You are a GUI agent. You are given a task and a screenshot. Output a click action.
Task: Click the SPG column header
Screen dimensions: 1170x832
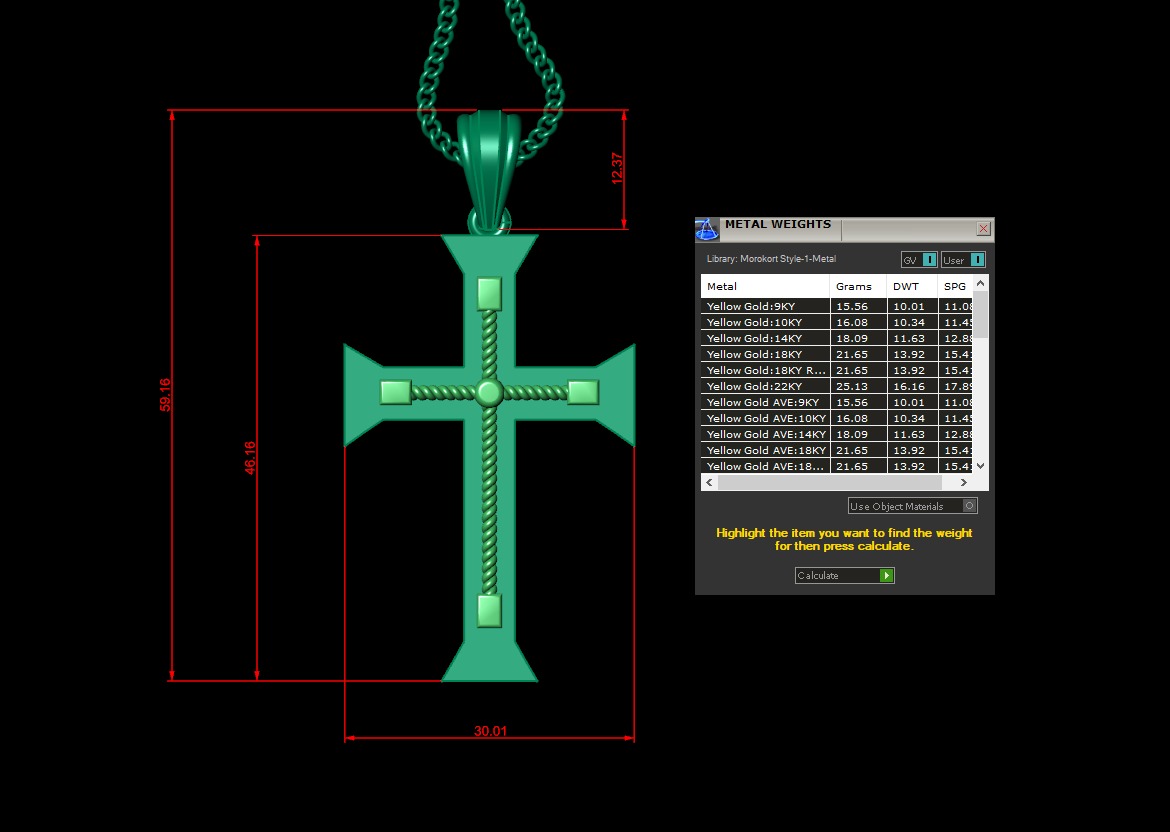point(955,286)
